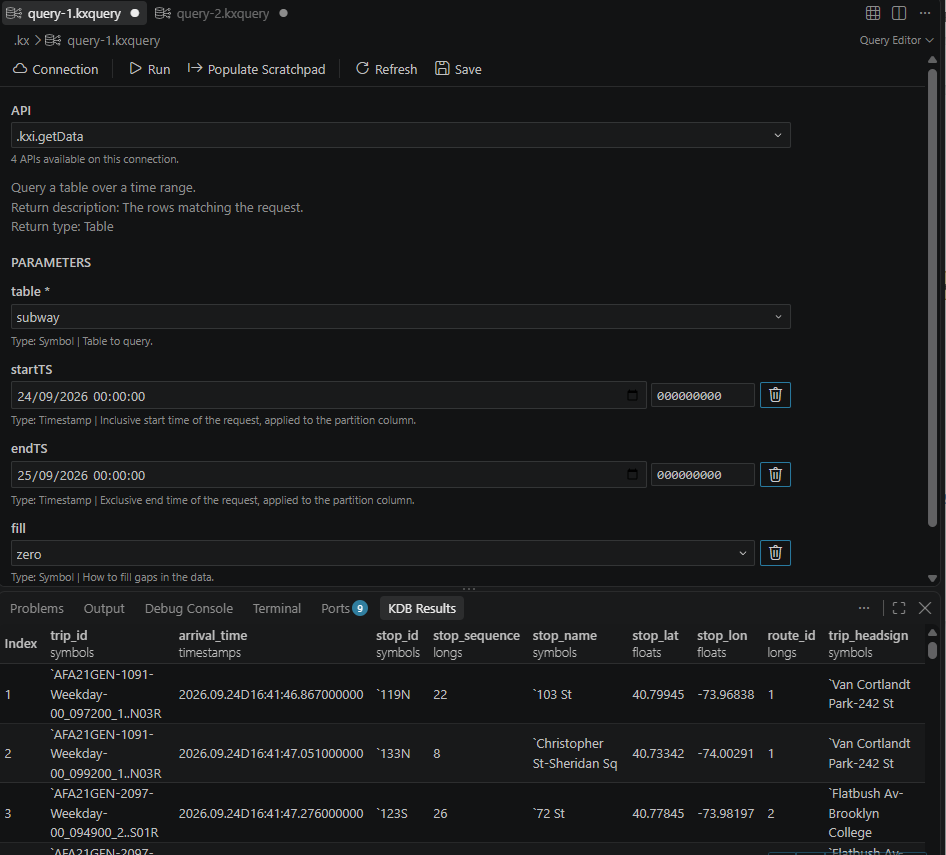This screenshot has width=946, height=855.
Task: Edit the endTS date-time field
Action: (x=328, y=475)
